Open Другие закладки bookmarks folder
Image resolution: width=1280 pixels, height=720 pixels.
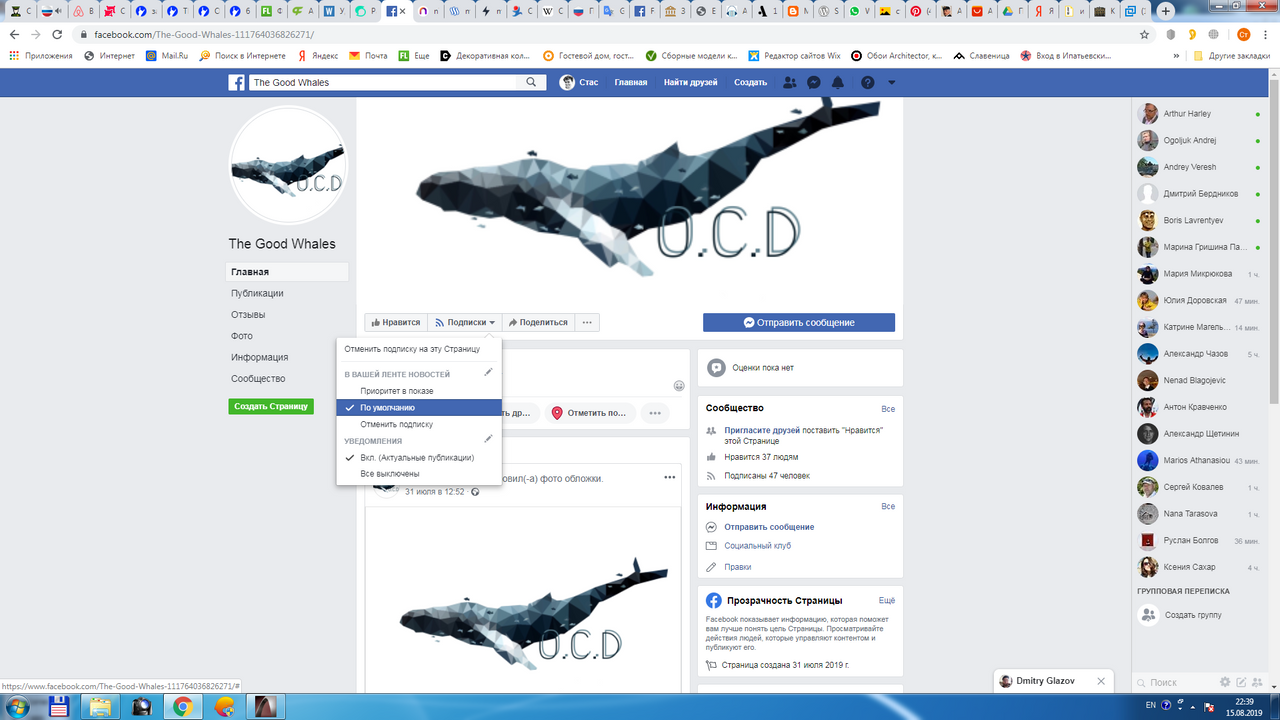(1231, 56)
